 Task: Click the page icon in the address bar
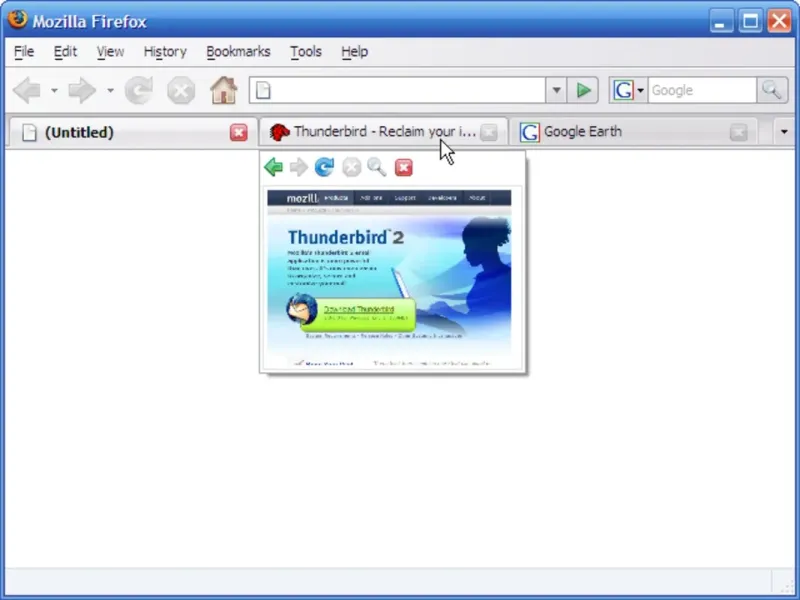[x=263, y=90]
